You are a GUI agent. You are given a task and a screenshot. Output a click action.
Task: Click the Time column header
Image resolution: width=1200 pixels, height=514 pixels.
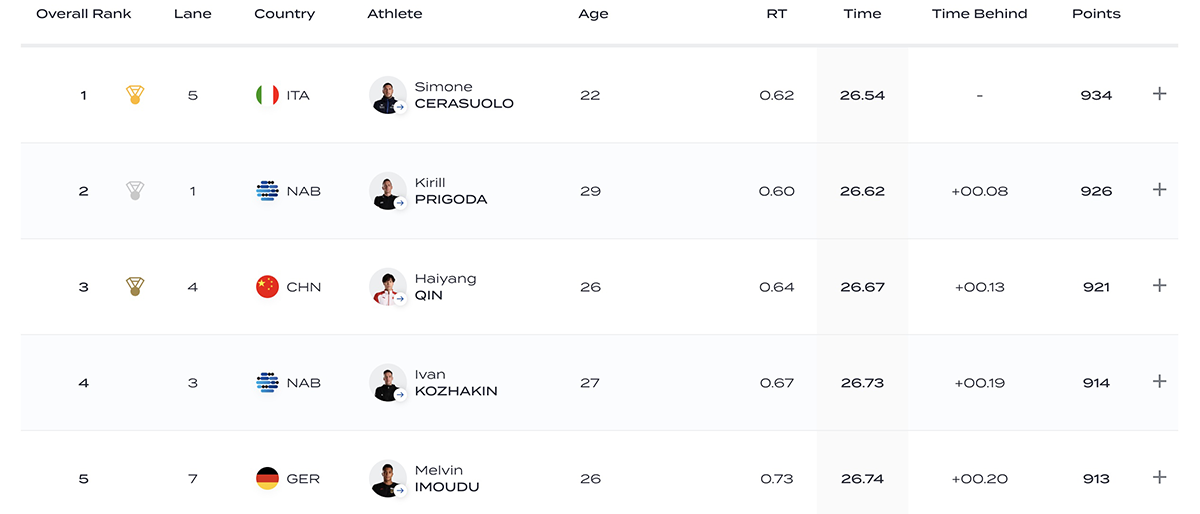point(862,14)
